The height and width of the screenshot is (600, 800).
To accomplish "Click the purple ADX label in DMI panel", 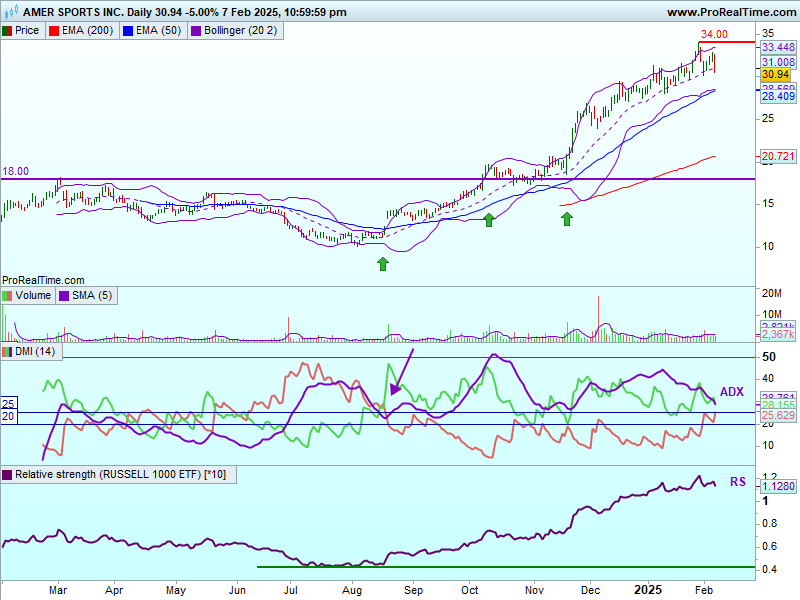I will pyautogui.click(x=732, y=391).
